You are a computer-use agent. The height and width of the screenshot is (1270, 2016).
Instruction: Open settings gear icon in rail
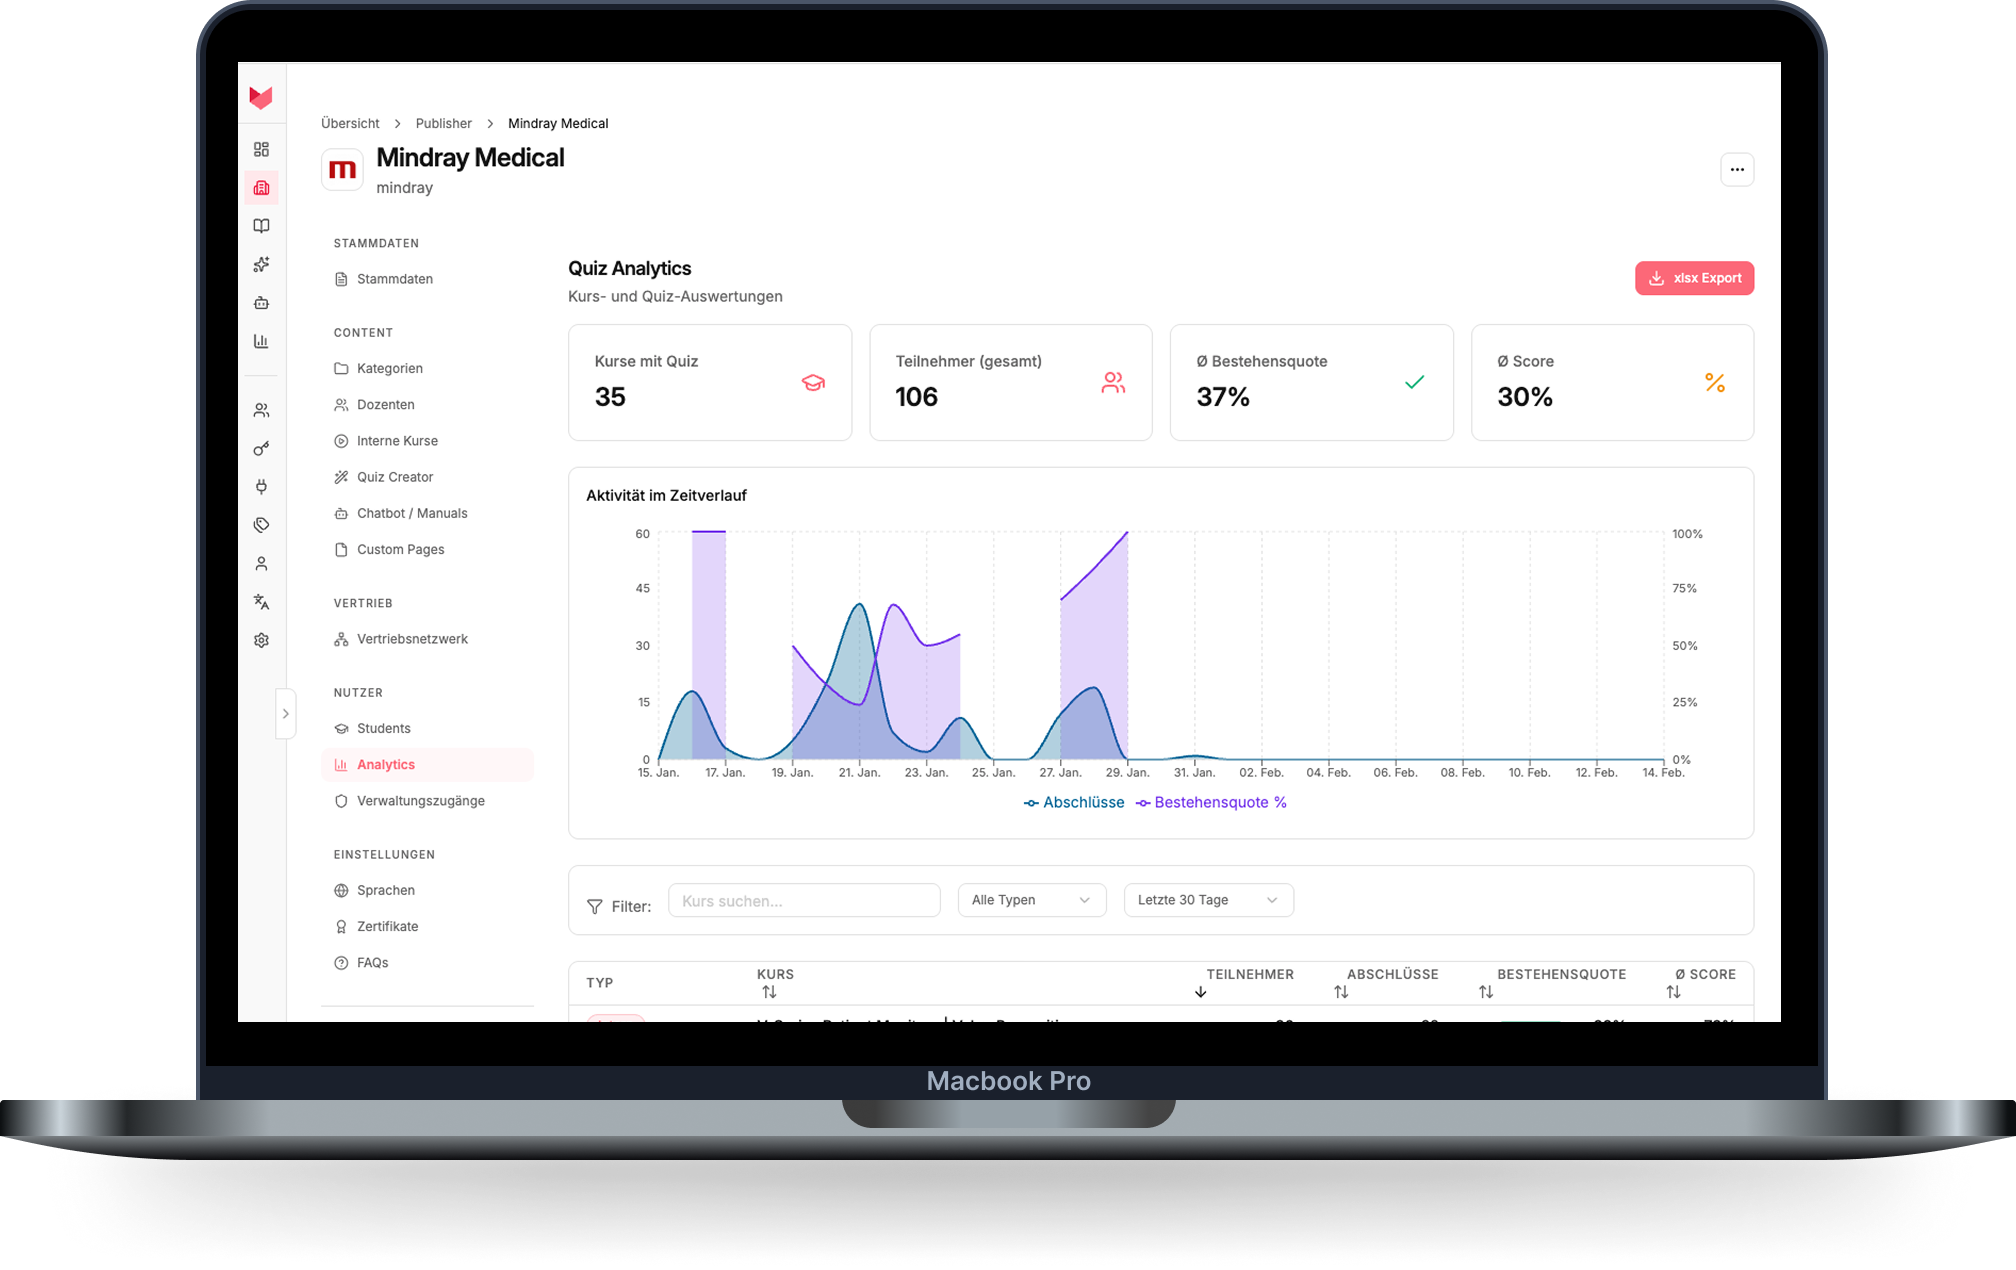point(261,640)
